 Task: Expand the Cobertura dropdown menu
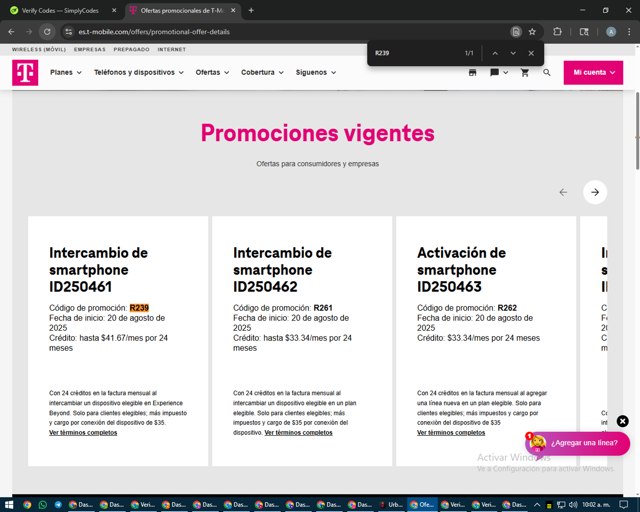click(x=262, y=72)
